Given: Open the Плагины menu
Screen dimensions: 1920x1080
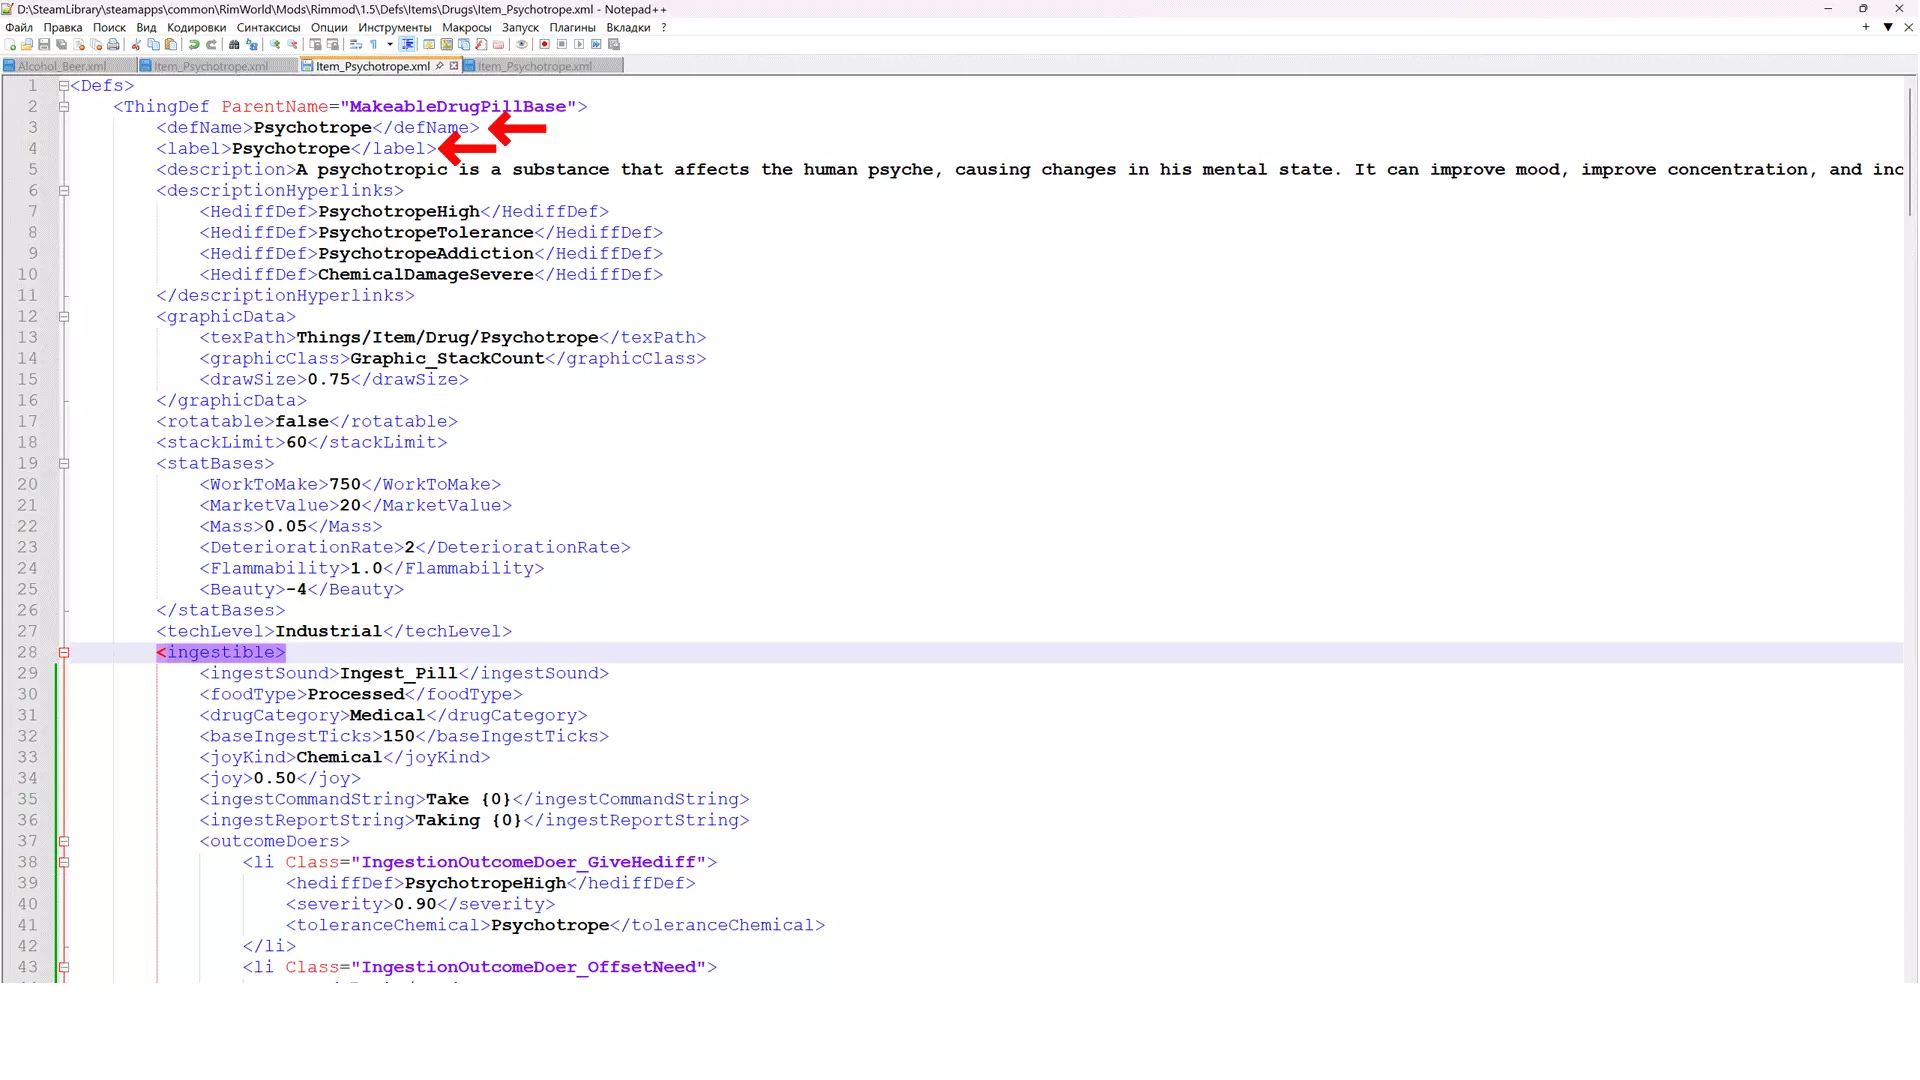Looking at the screenshot, I should 572,27.
